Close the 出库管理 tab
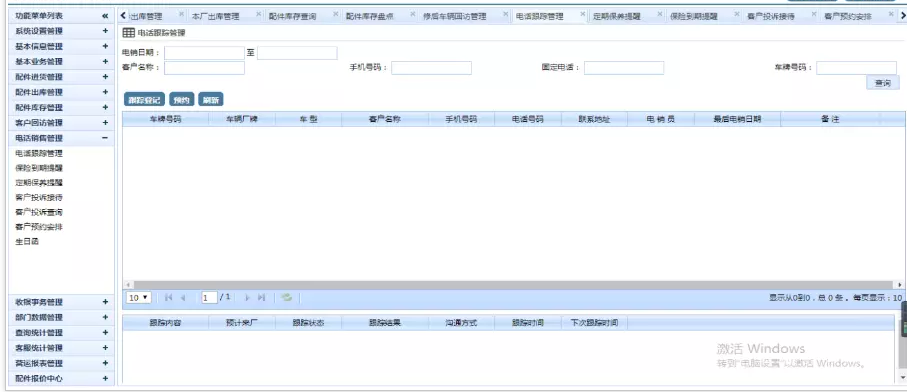Image resolution: width=907 pixels, height=392 pixels. (181, 14)
